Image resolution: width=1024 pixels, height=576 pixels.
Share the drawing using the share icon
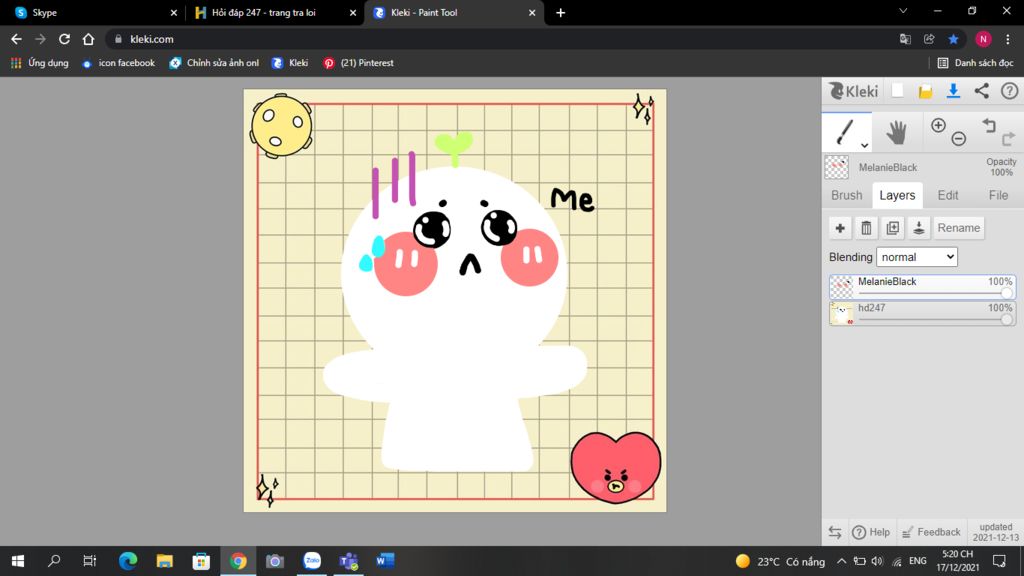click(982, 91)
